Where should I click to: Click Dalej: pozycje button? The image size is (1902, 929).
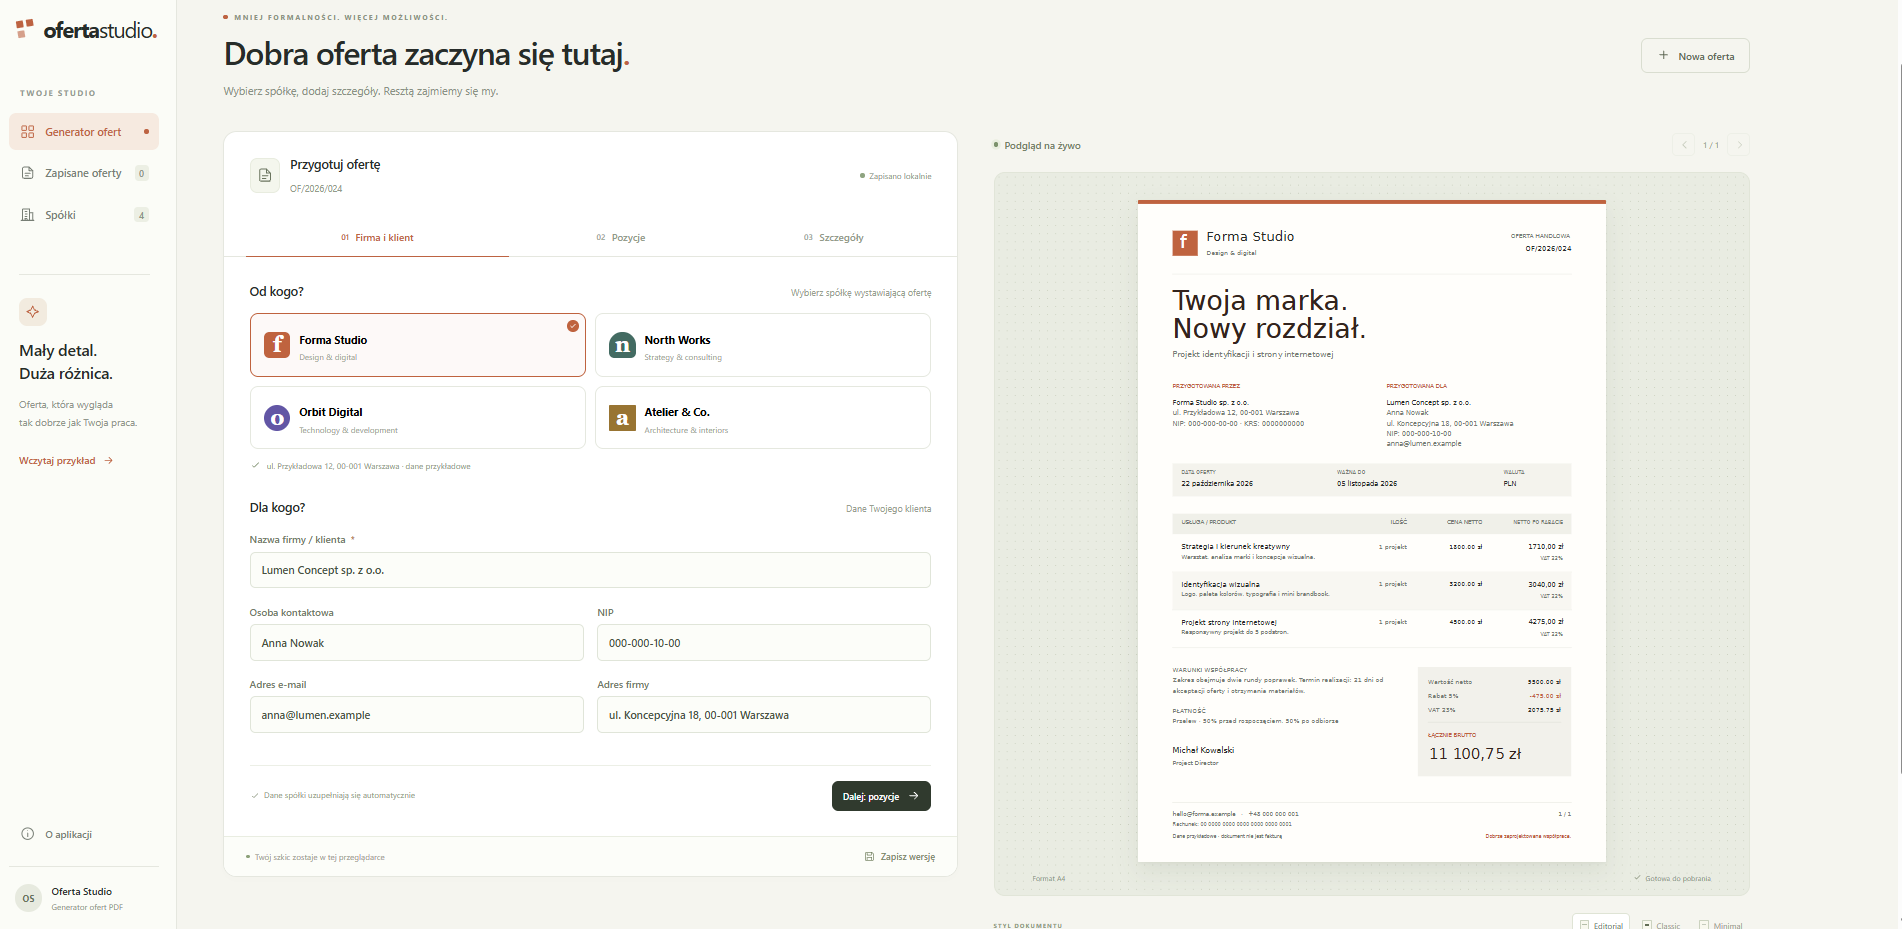881,796
